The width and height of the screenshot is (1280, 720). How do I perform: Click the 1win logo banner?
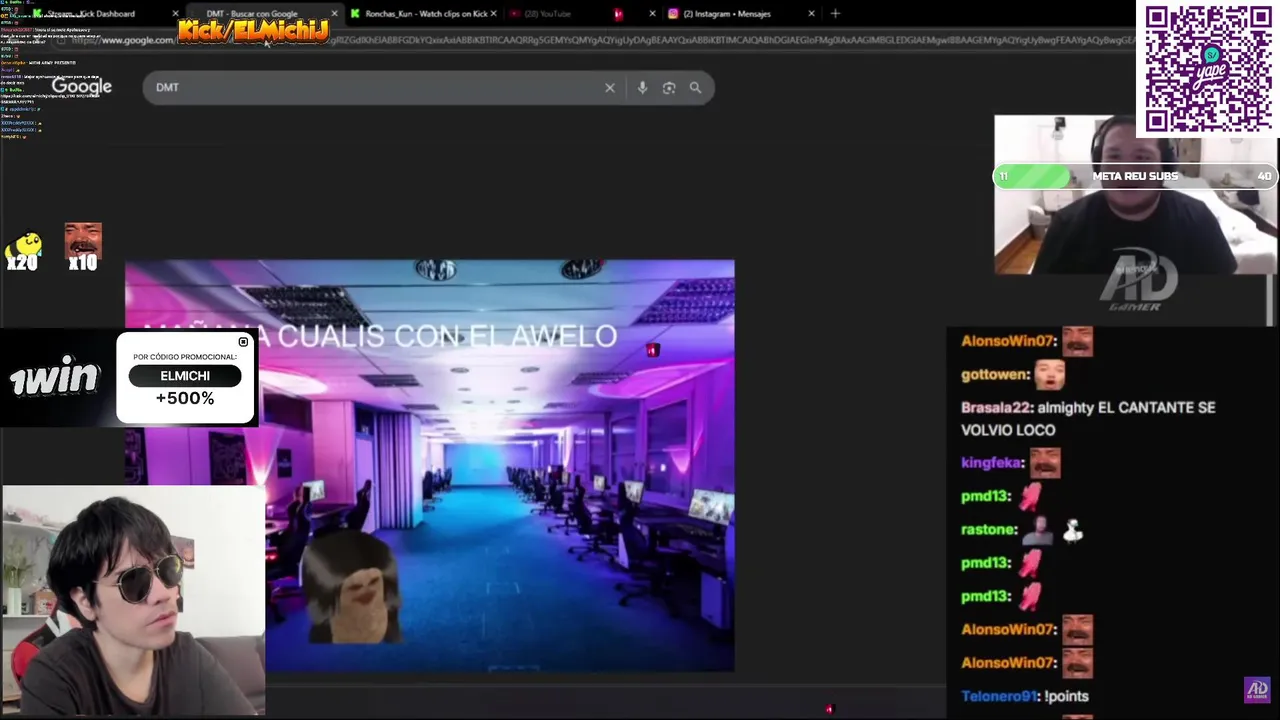(x=55, y=378)
